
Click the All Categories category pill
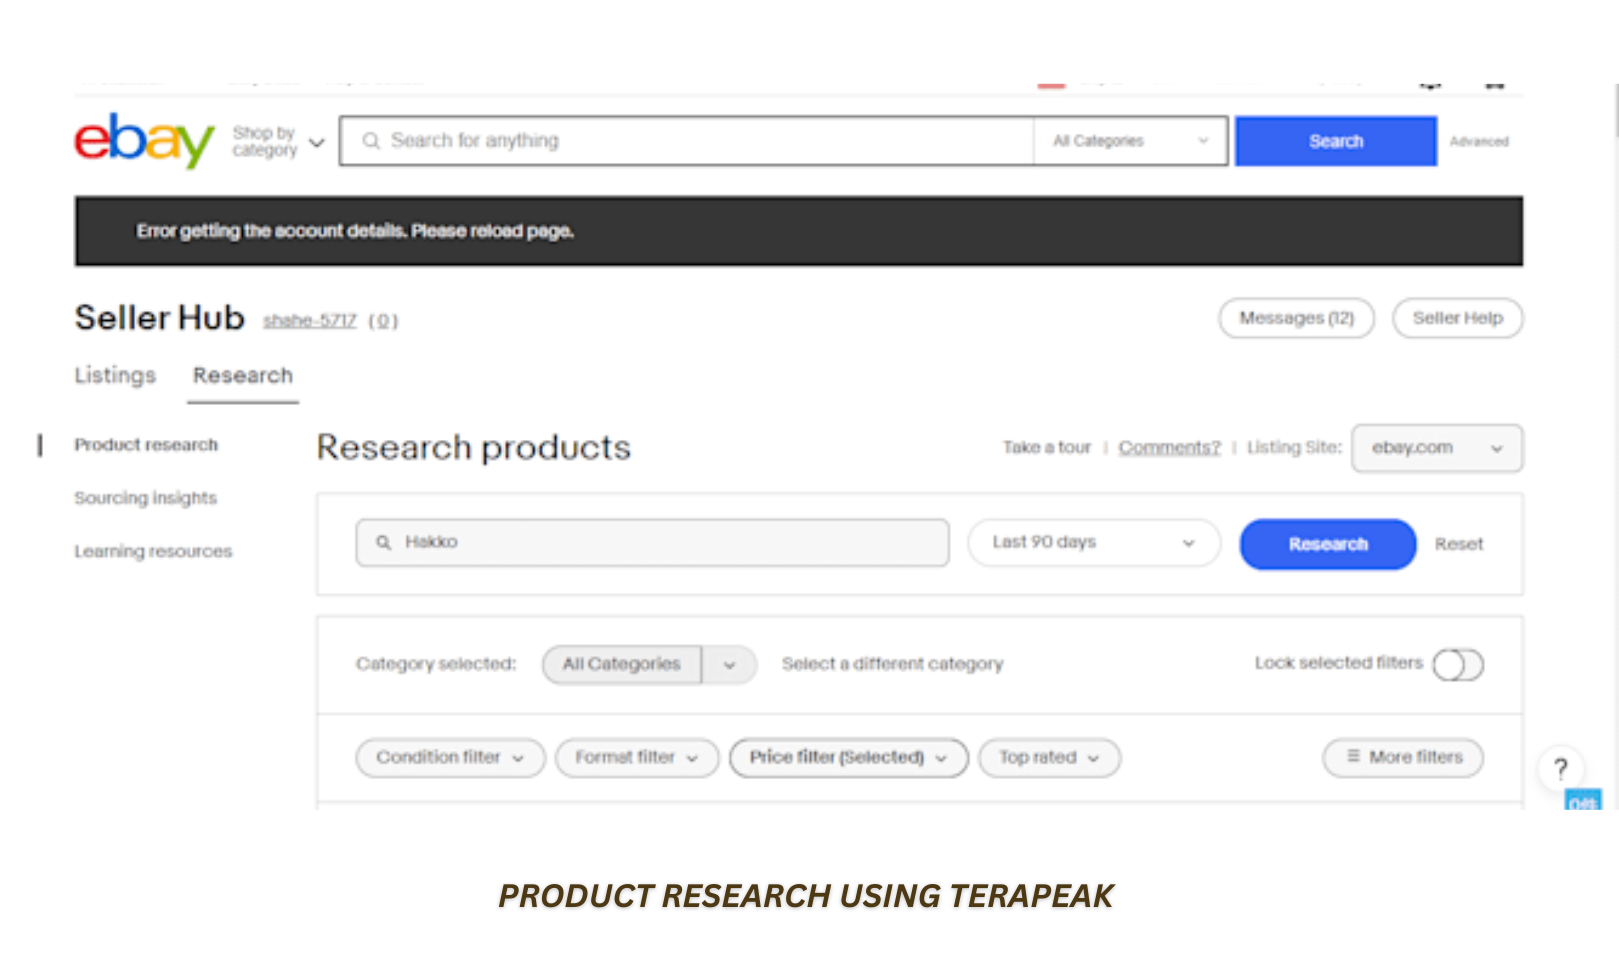621,664
